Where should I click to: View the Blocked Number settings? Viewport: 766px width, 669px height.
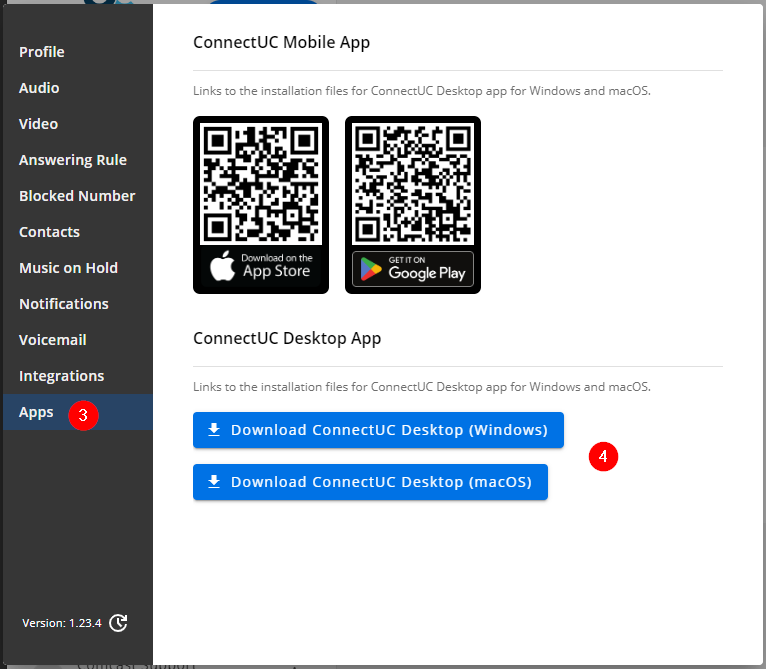[x=77, y=196]
